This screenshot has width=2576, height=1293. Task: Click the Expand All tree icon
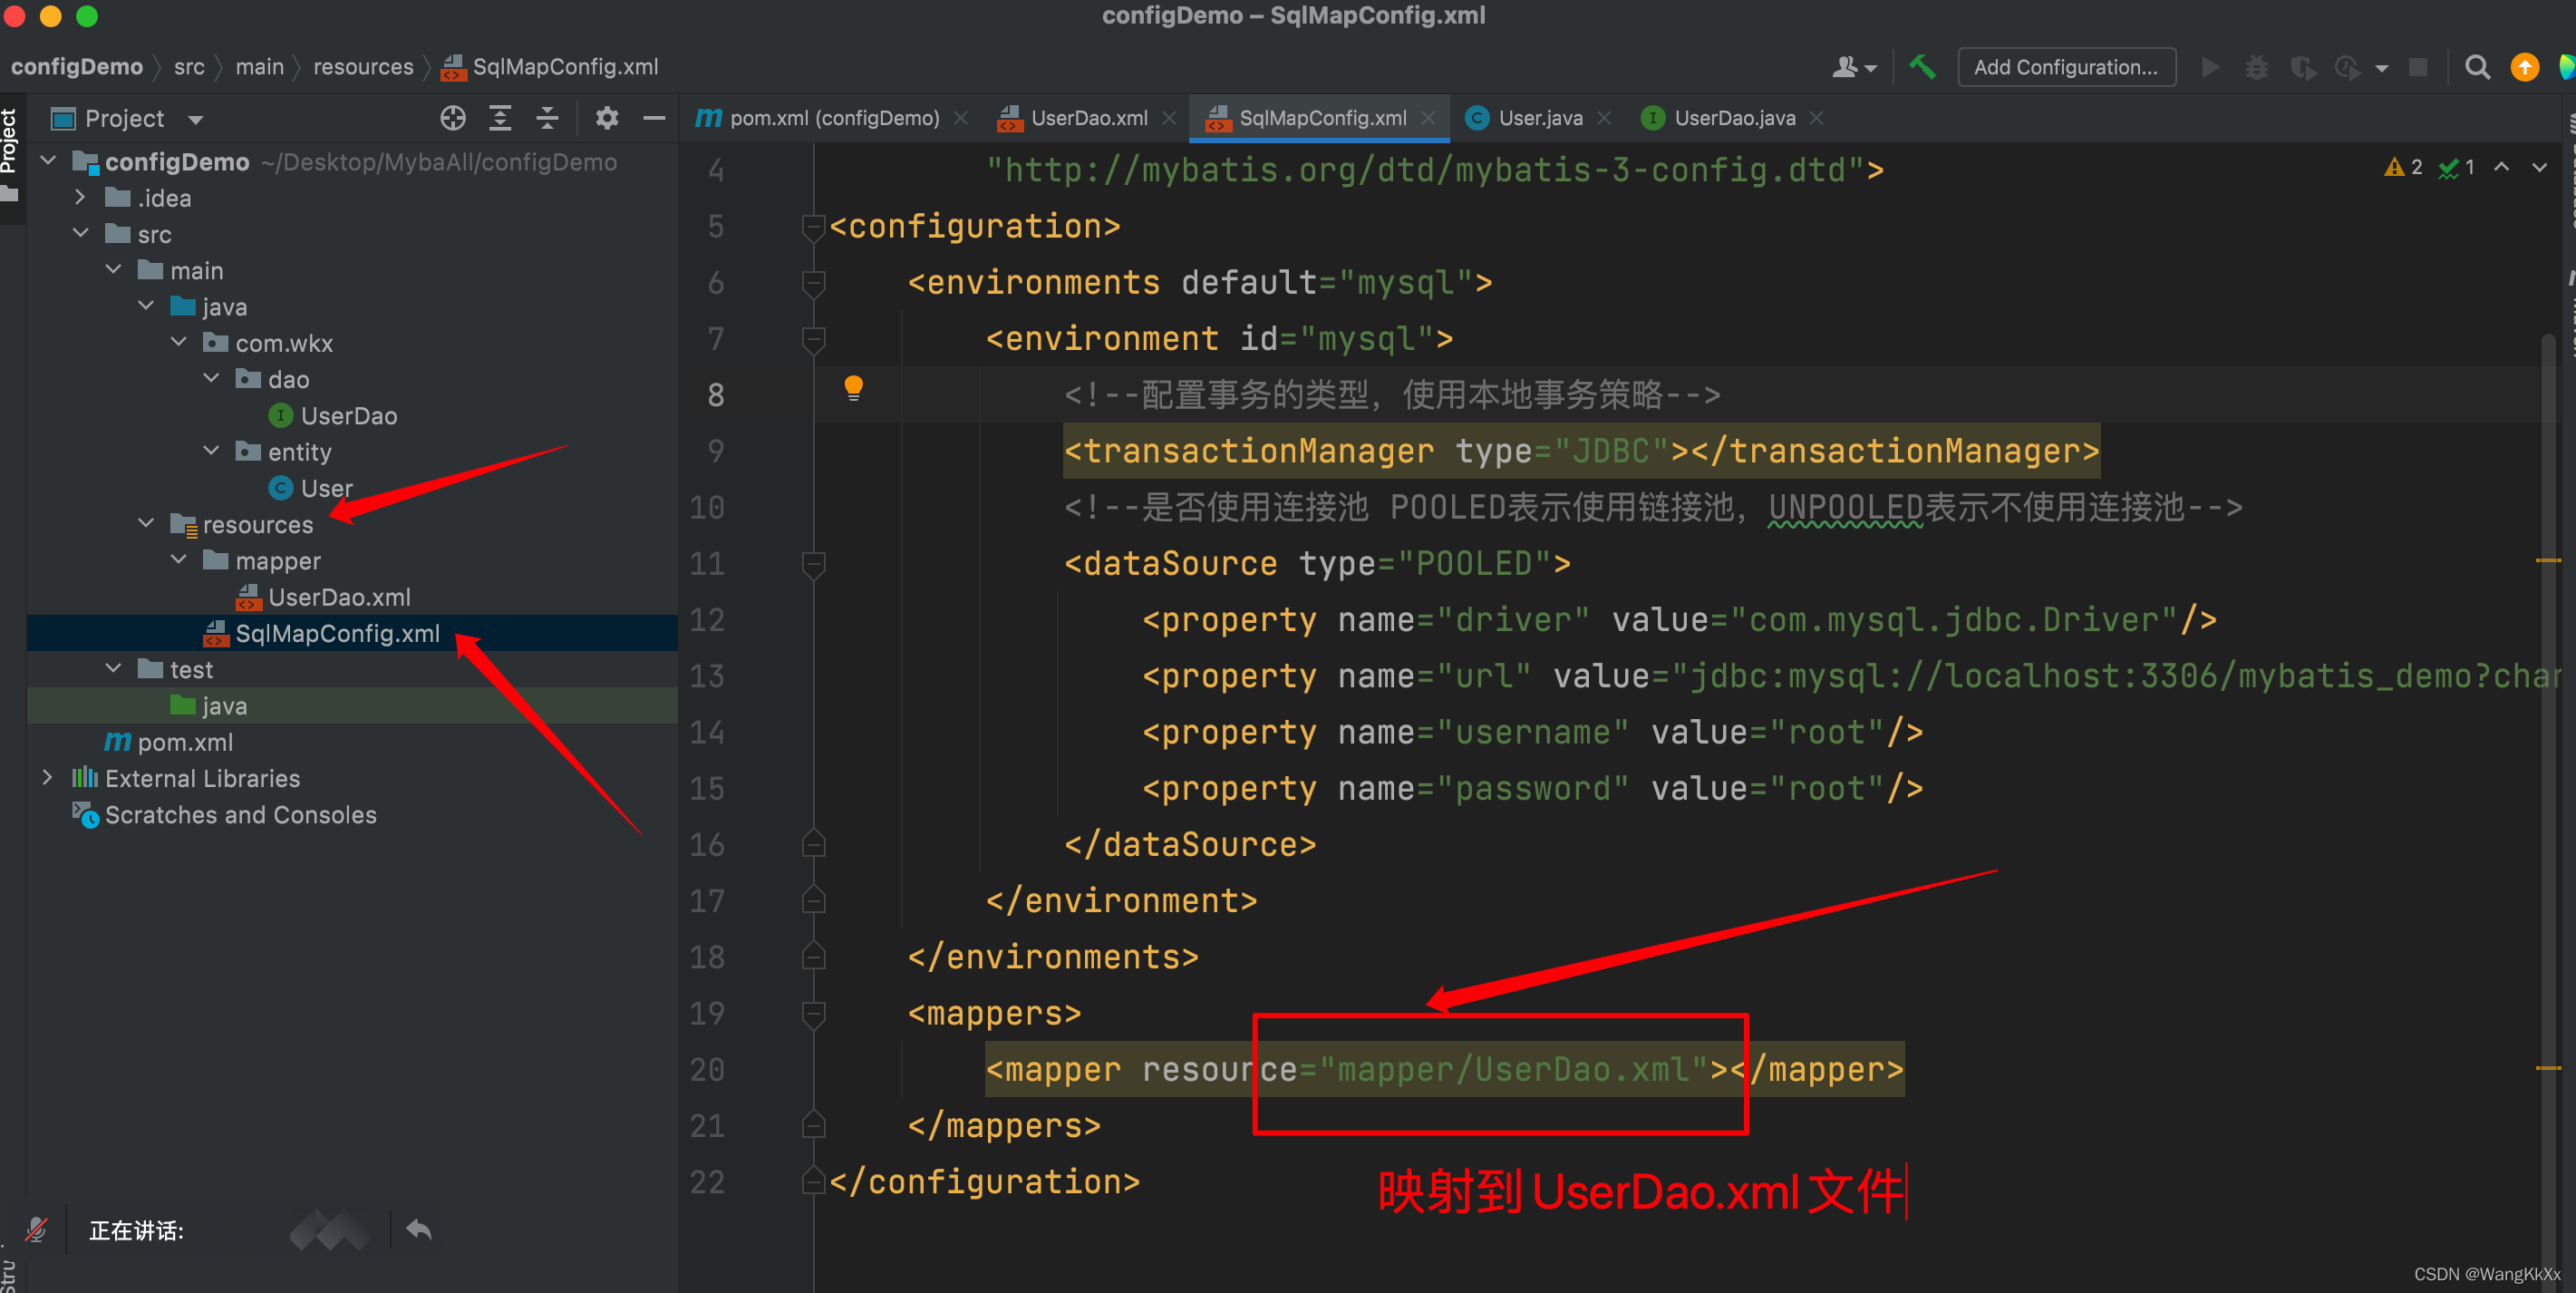pyautogui.click(x=500, y=118)
